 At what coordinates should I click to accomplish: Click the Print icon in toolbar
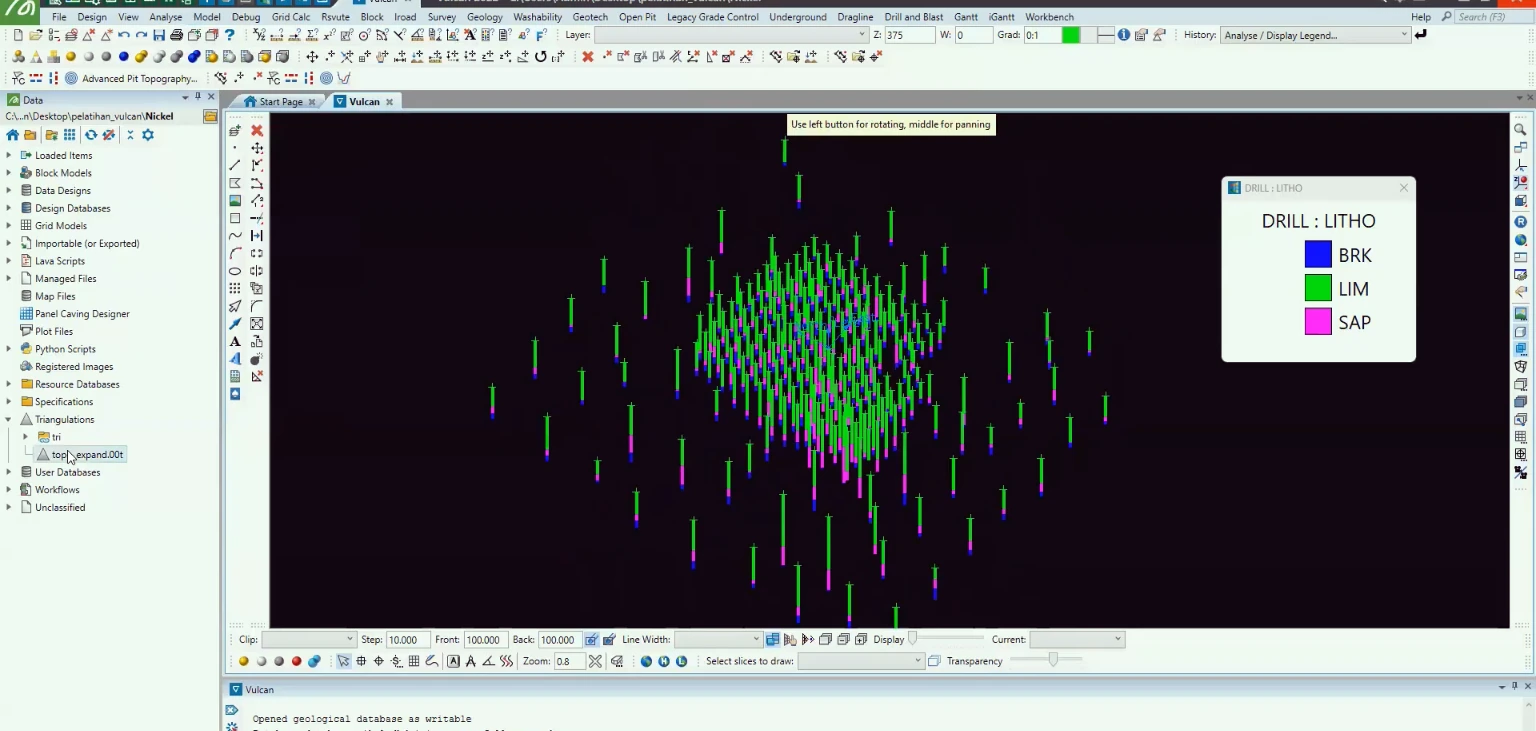(177, 35)
